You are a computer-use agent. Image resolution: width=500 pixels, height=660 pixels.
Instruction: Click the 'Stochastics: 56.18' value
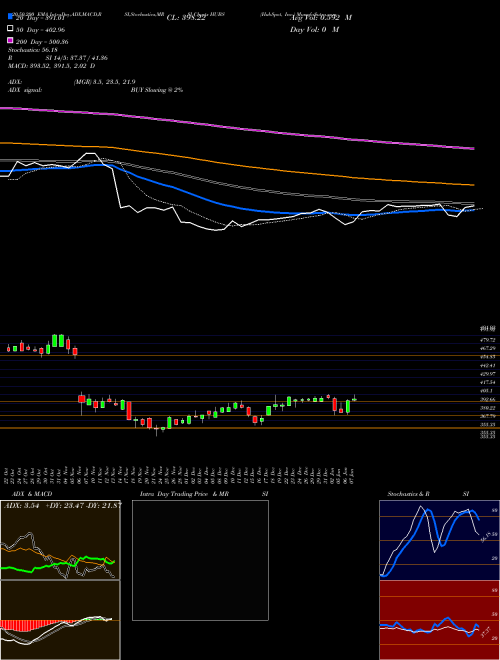pos(33,50)
